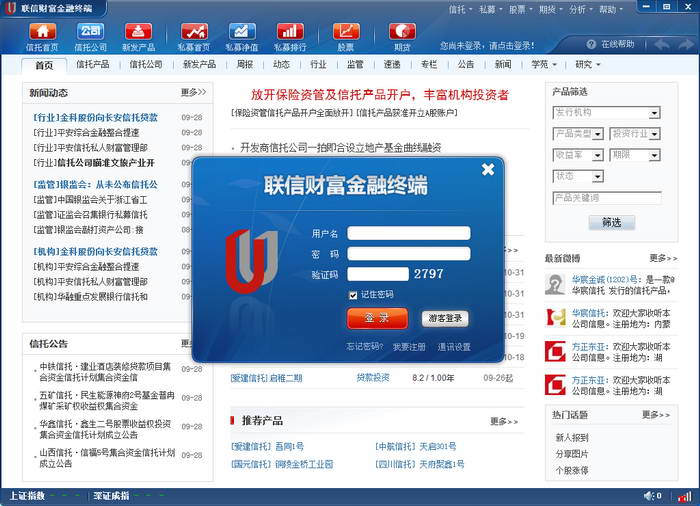
Task: Click the 在线帮助 help icon
Action: click(591, 44)
